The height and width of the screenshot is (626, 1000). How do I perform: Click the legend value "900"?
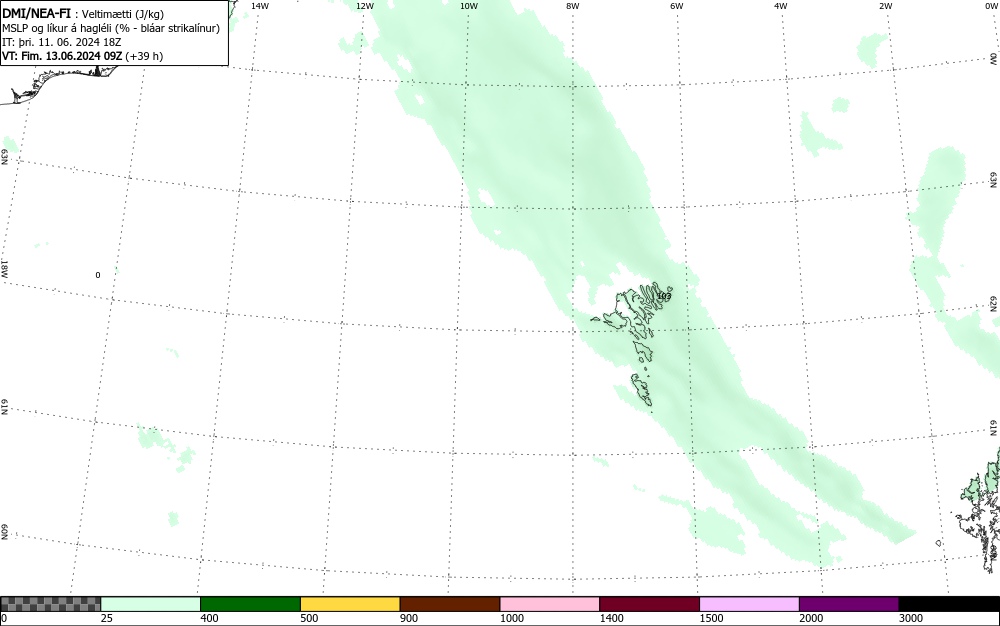pyautogui.click(x=409, y=618)
